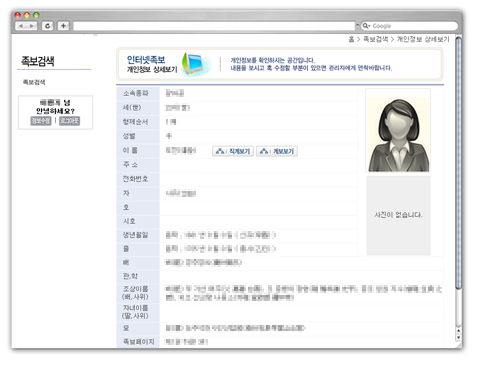
Task: Click the 소속종파 row label
Action: 136,93
